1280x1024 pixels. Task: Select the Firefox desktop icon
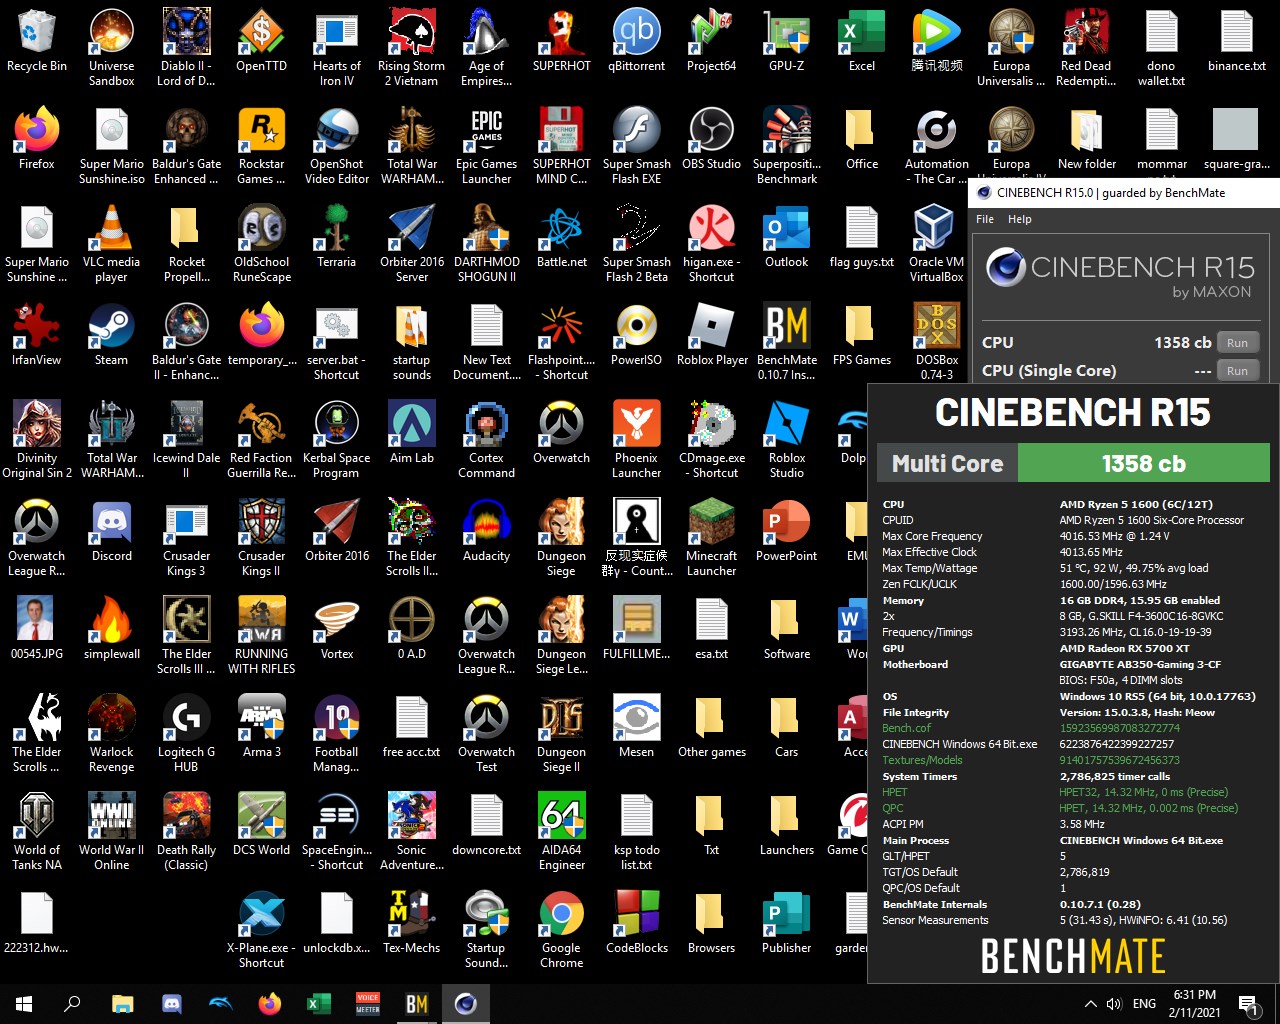coord(37,140)
